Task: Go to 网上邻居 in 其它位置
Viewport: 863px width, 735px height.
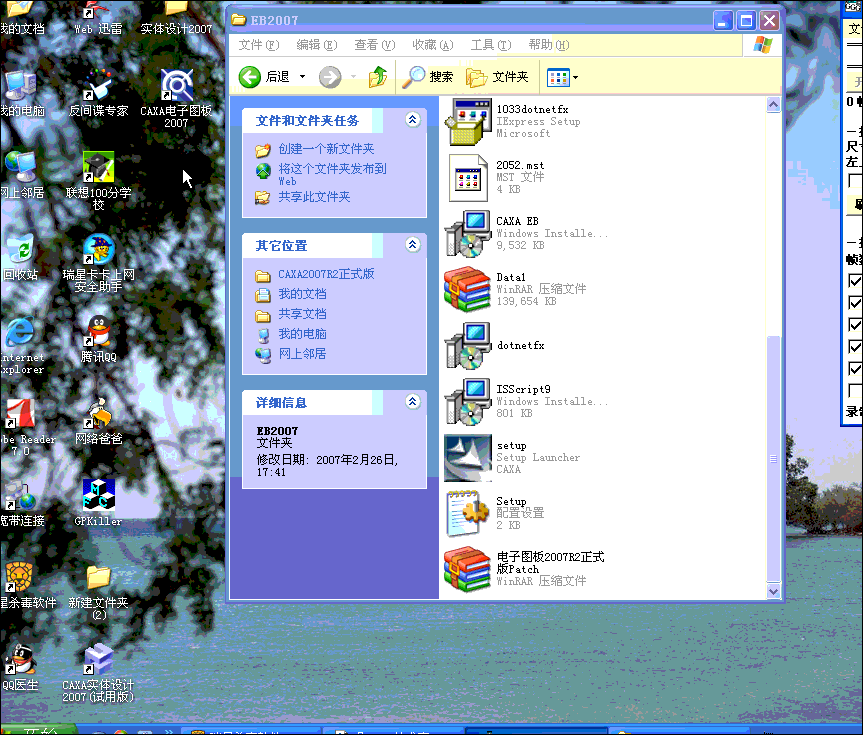Action: click(302, 353)
